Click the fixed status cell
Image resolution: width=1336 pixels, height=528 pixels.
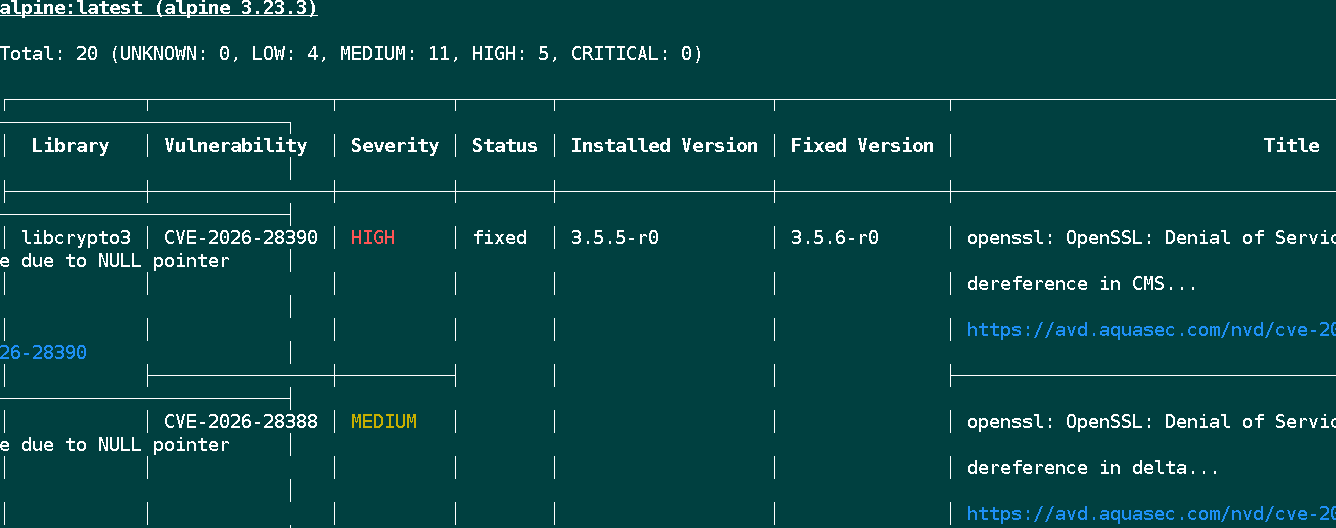[499, 238]
